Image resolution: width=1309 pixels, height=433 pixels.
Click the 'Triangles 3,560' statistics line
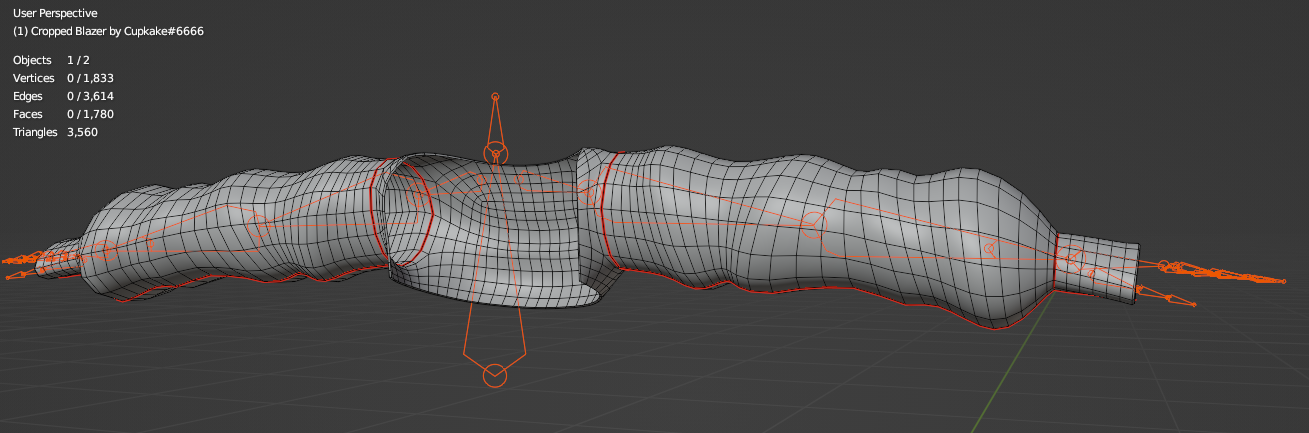[x=55, y=132]
